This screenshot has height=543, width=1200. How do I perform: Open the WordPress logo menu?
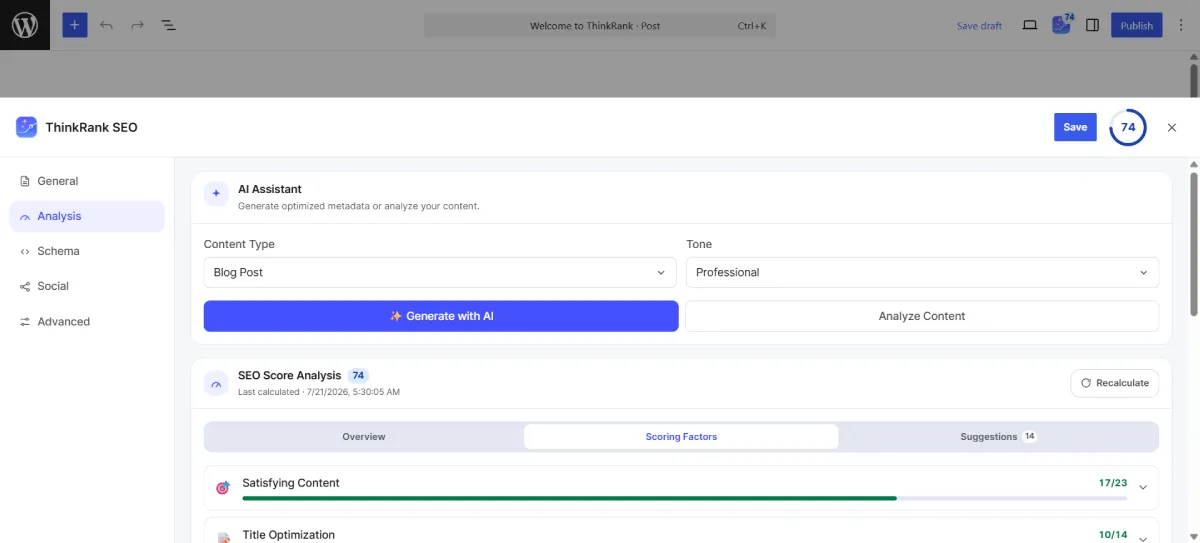click(x=25, y=25)
